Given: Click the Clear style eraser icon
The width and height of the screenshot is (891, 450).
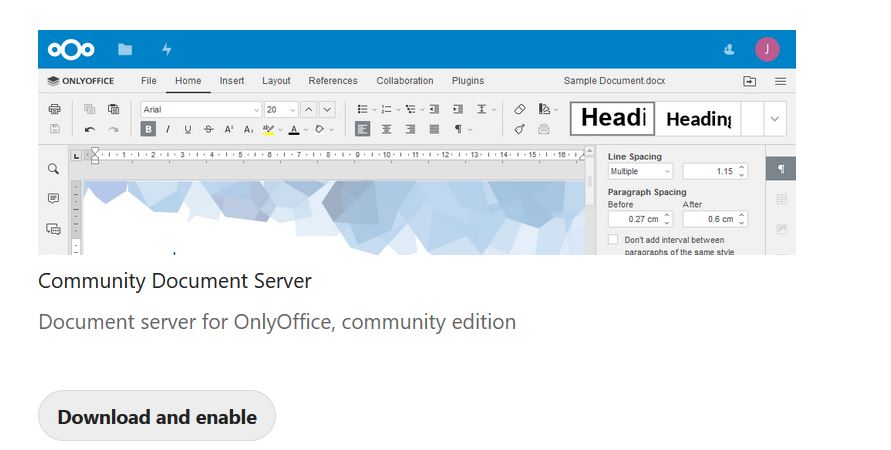Looking at the screenshot, I should (519, 109).
